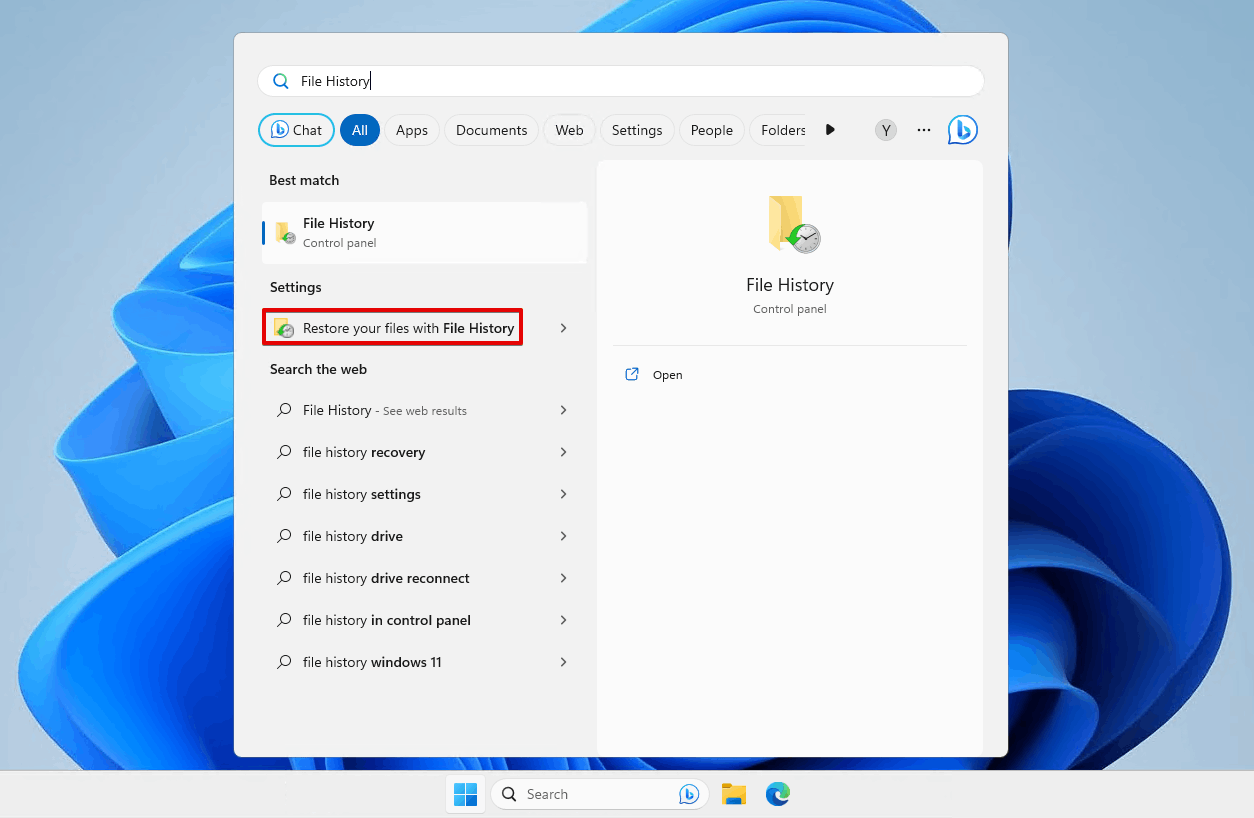Image resolution: width=1254 pixels, height=818 pixels.
Task: Click the magnifier icon in taskbar search
Action: click(x=509, y=794)
